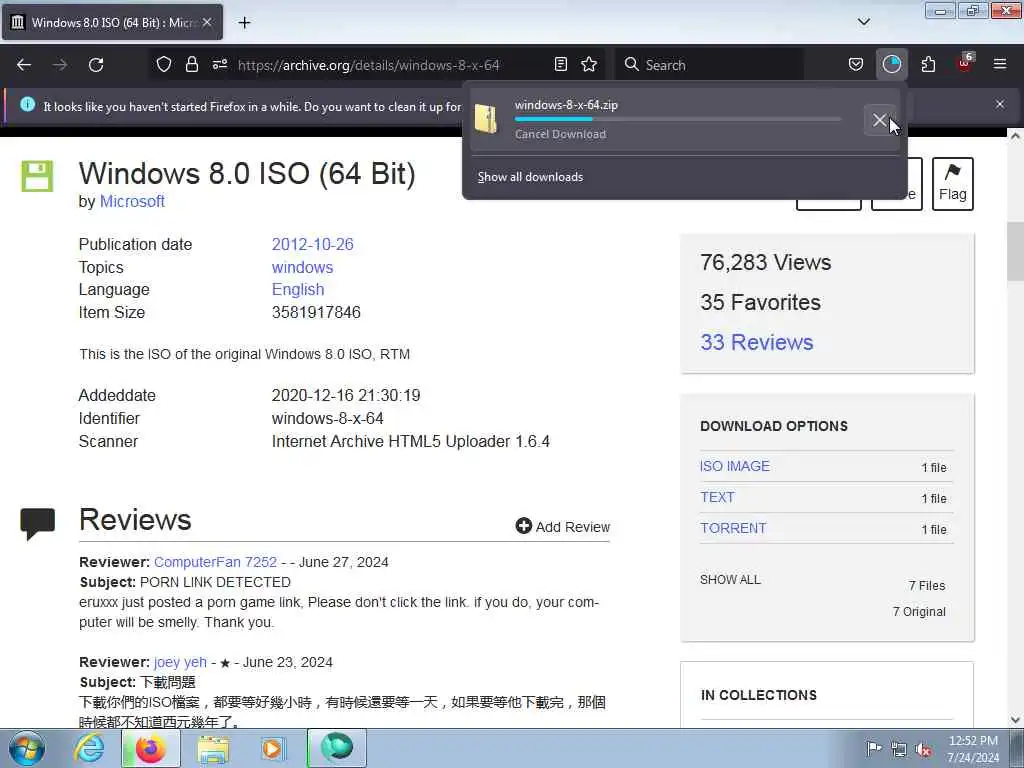This screenshot has width=1024, height=768.
Task: Click SHOW ALL download files
Action: (x=730, y=579)
